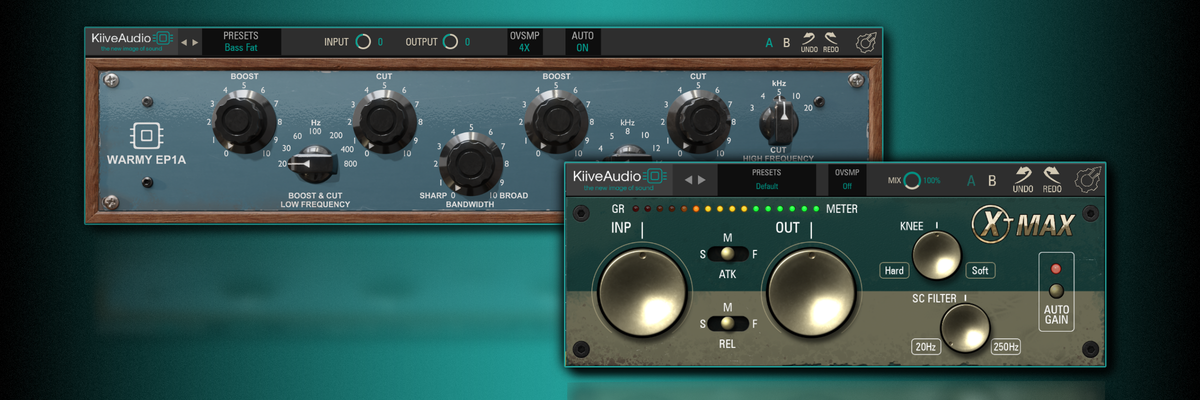Set sidechain filter to 250Hz

pyautogui.click(x=1006, y=347)
